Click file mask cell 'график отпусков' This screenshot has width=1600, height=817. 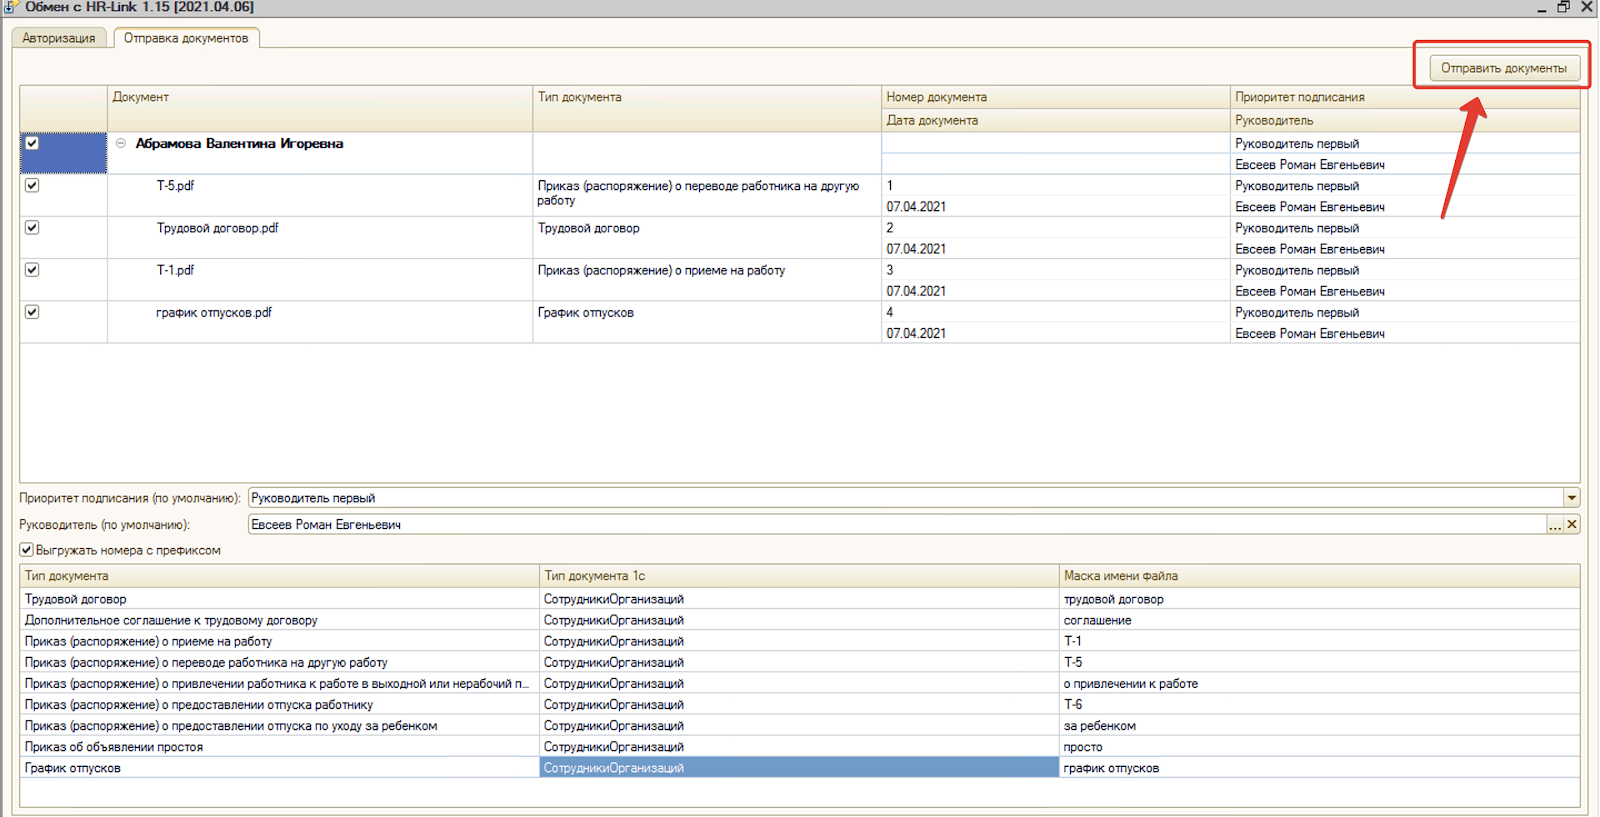coord(1320,767)
